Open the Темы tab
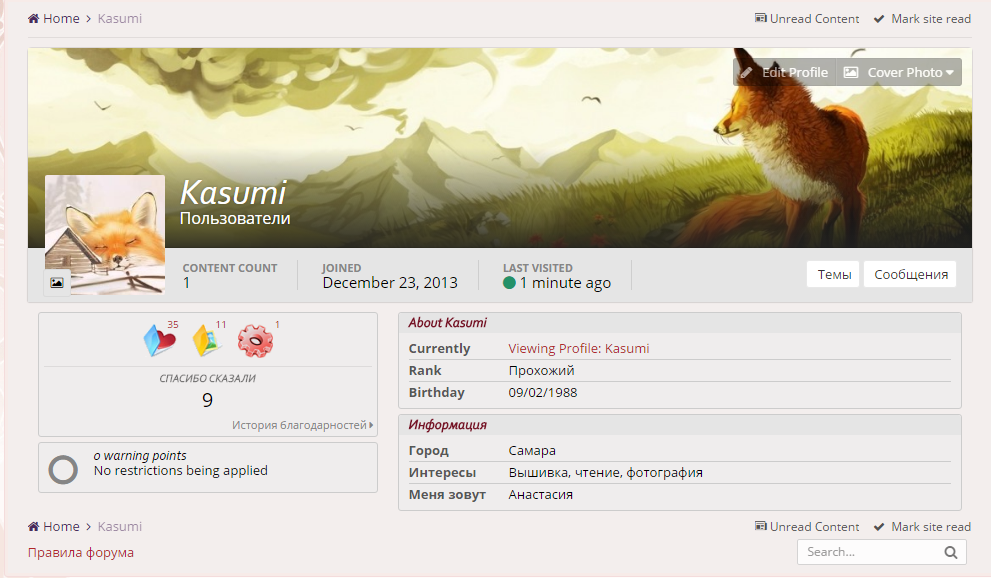Viewport: 991px width, 578px height. (834, 274)
